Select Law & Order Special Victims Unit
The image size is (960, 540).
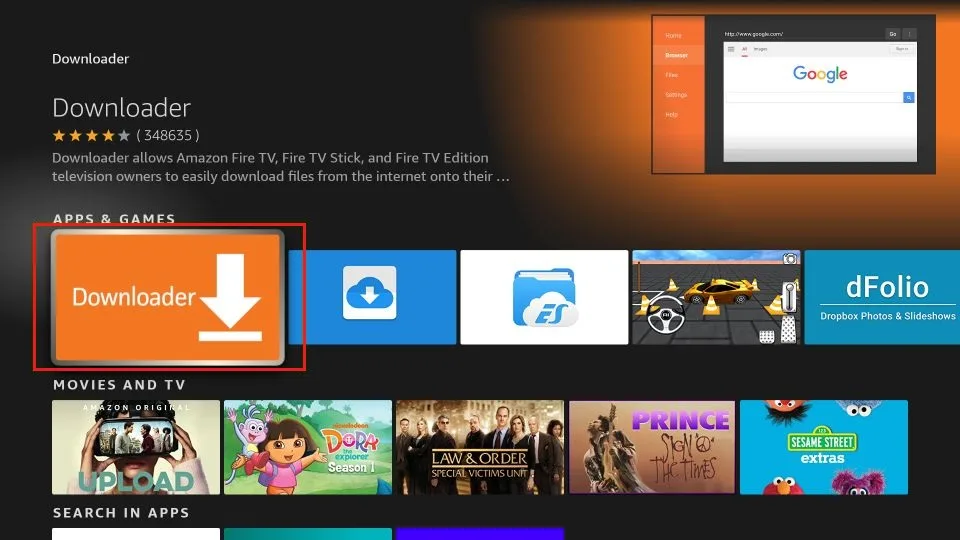480,447
